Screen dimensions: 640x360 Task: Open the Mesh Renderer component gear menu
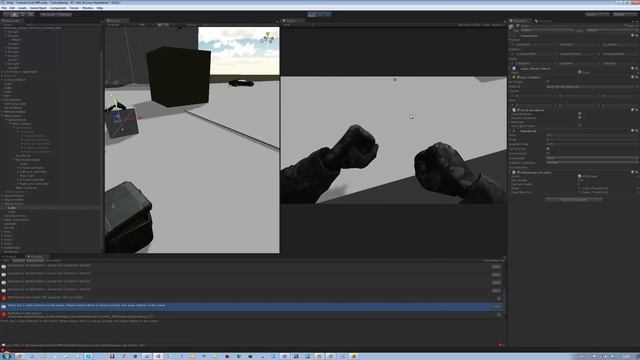[636, 110]
